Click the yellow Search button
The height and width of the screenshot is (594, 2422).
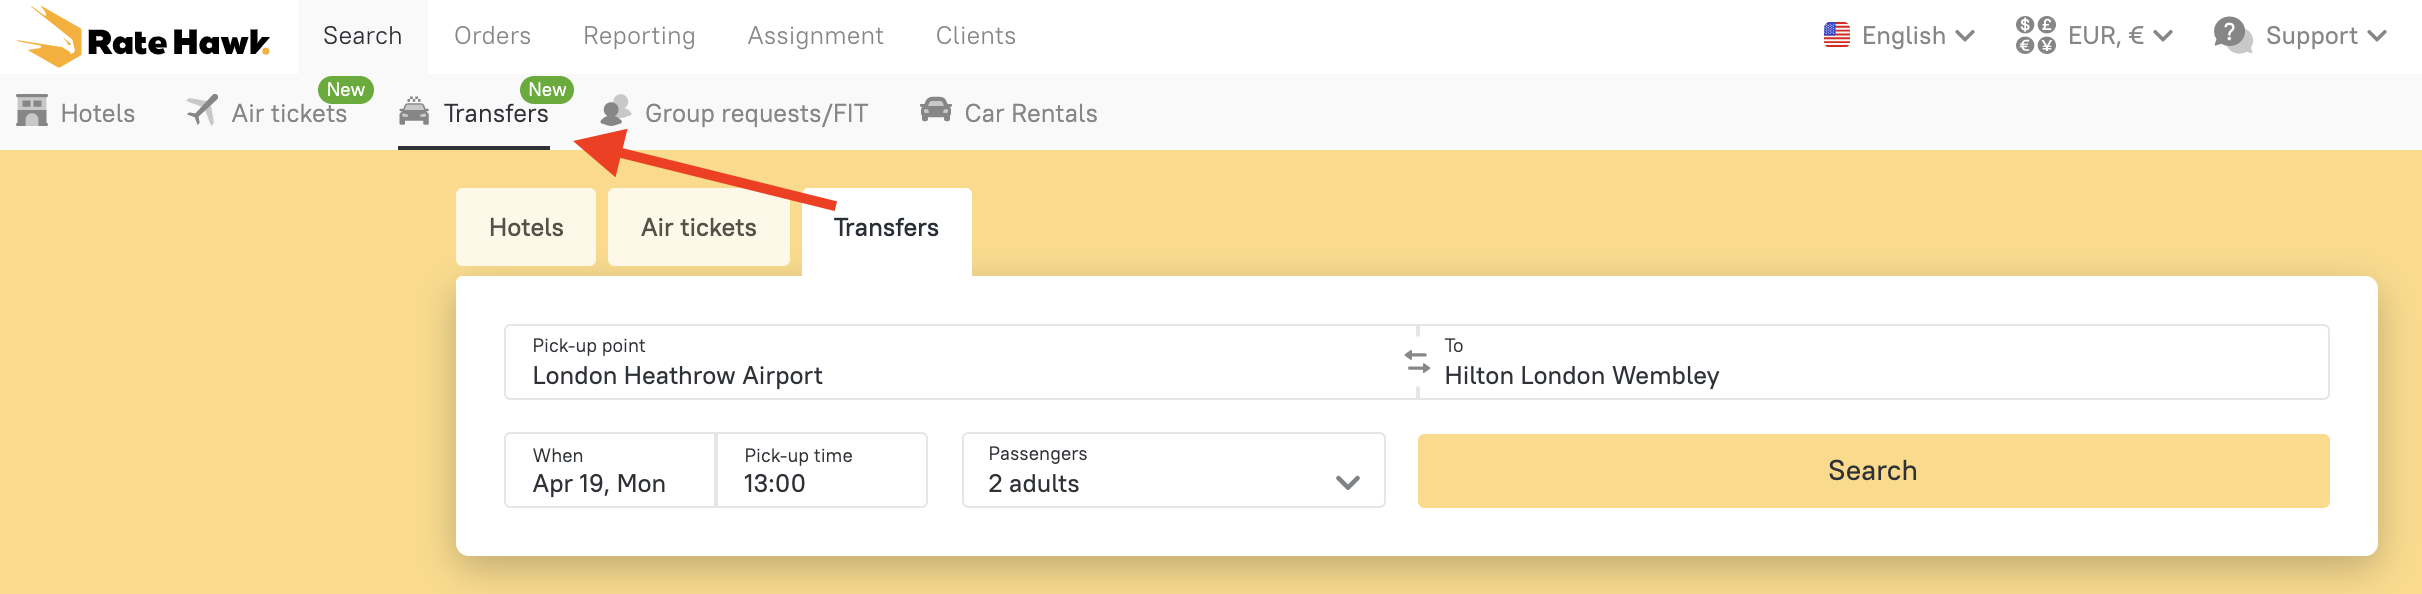click(x=1873, y=470)
